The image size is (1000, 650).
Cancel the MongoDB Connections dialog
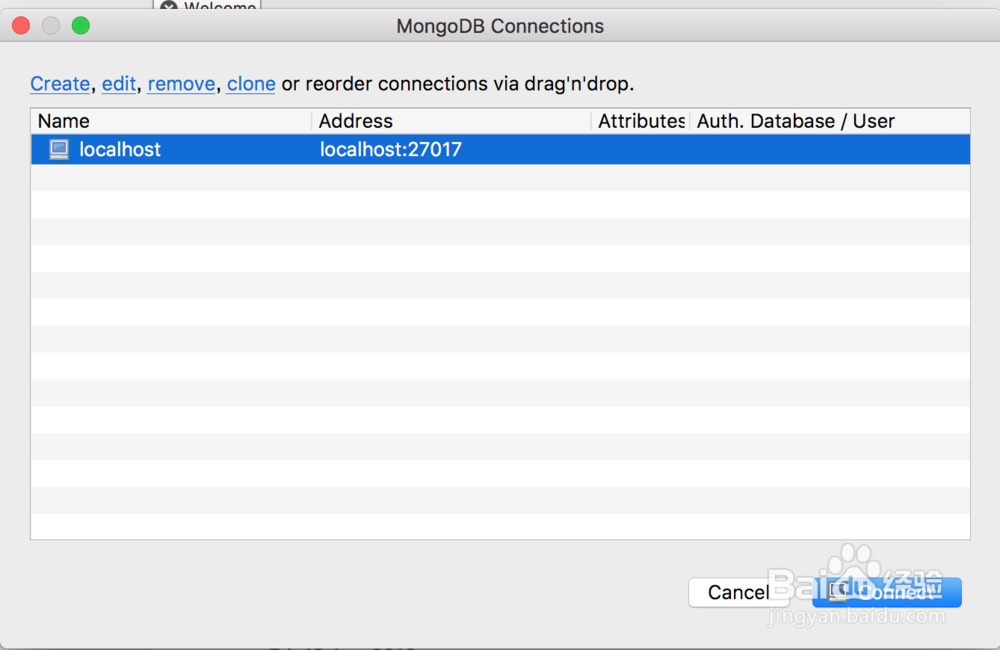click(x=738, y=592)
